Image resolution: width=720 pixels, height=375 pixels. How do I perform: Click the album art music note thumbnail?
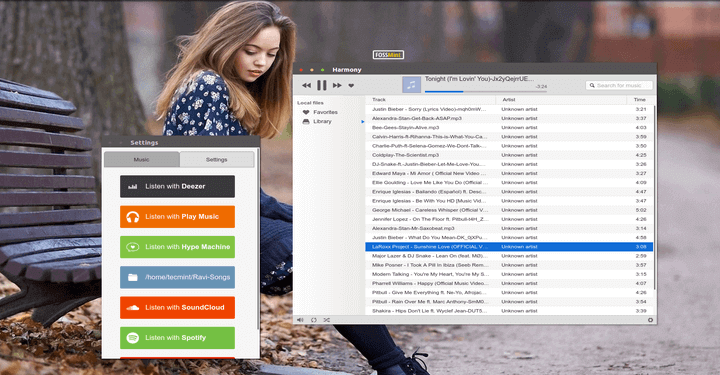[x=411, y=85]
